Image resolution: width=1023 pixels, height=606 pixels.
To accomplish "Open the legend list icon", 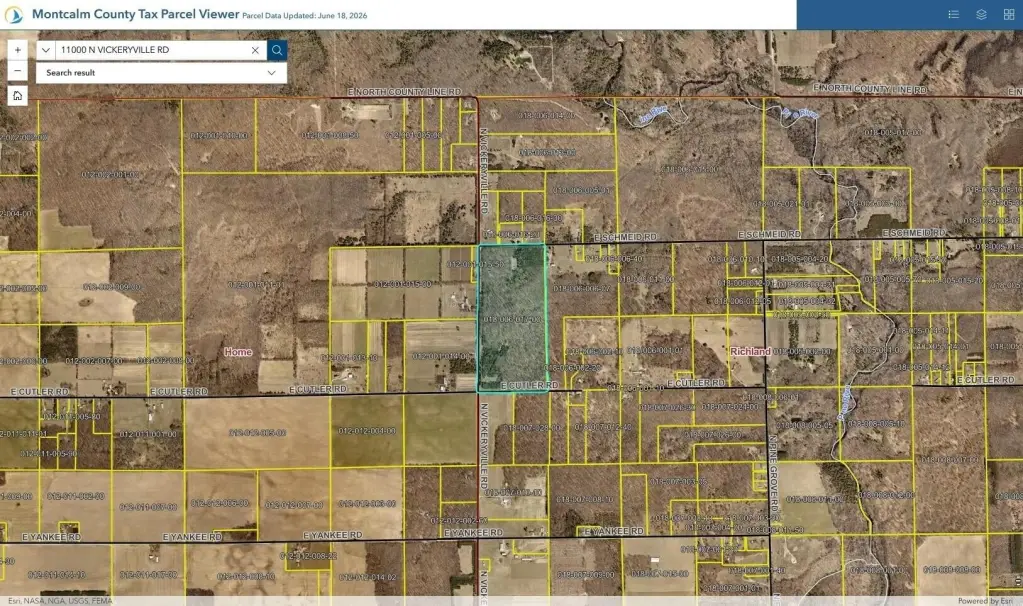I will 953,14.
